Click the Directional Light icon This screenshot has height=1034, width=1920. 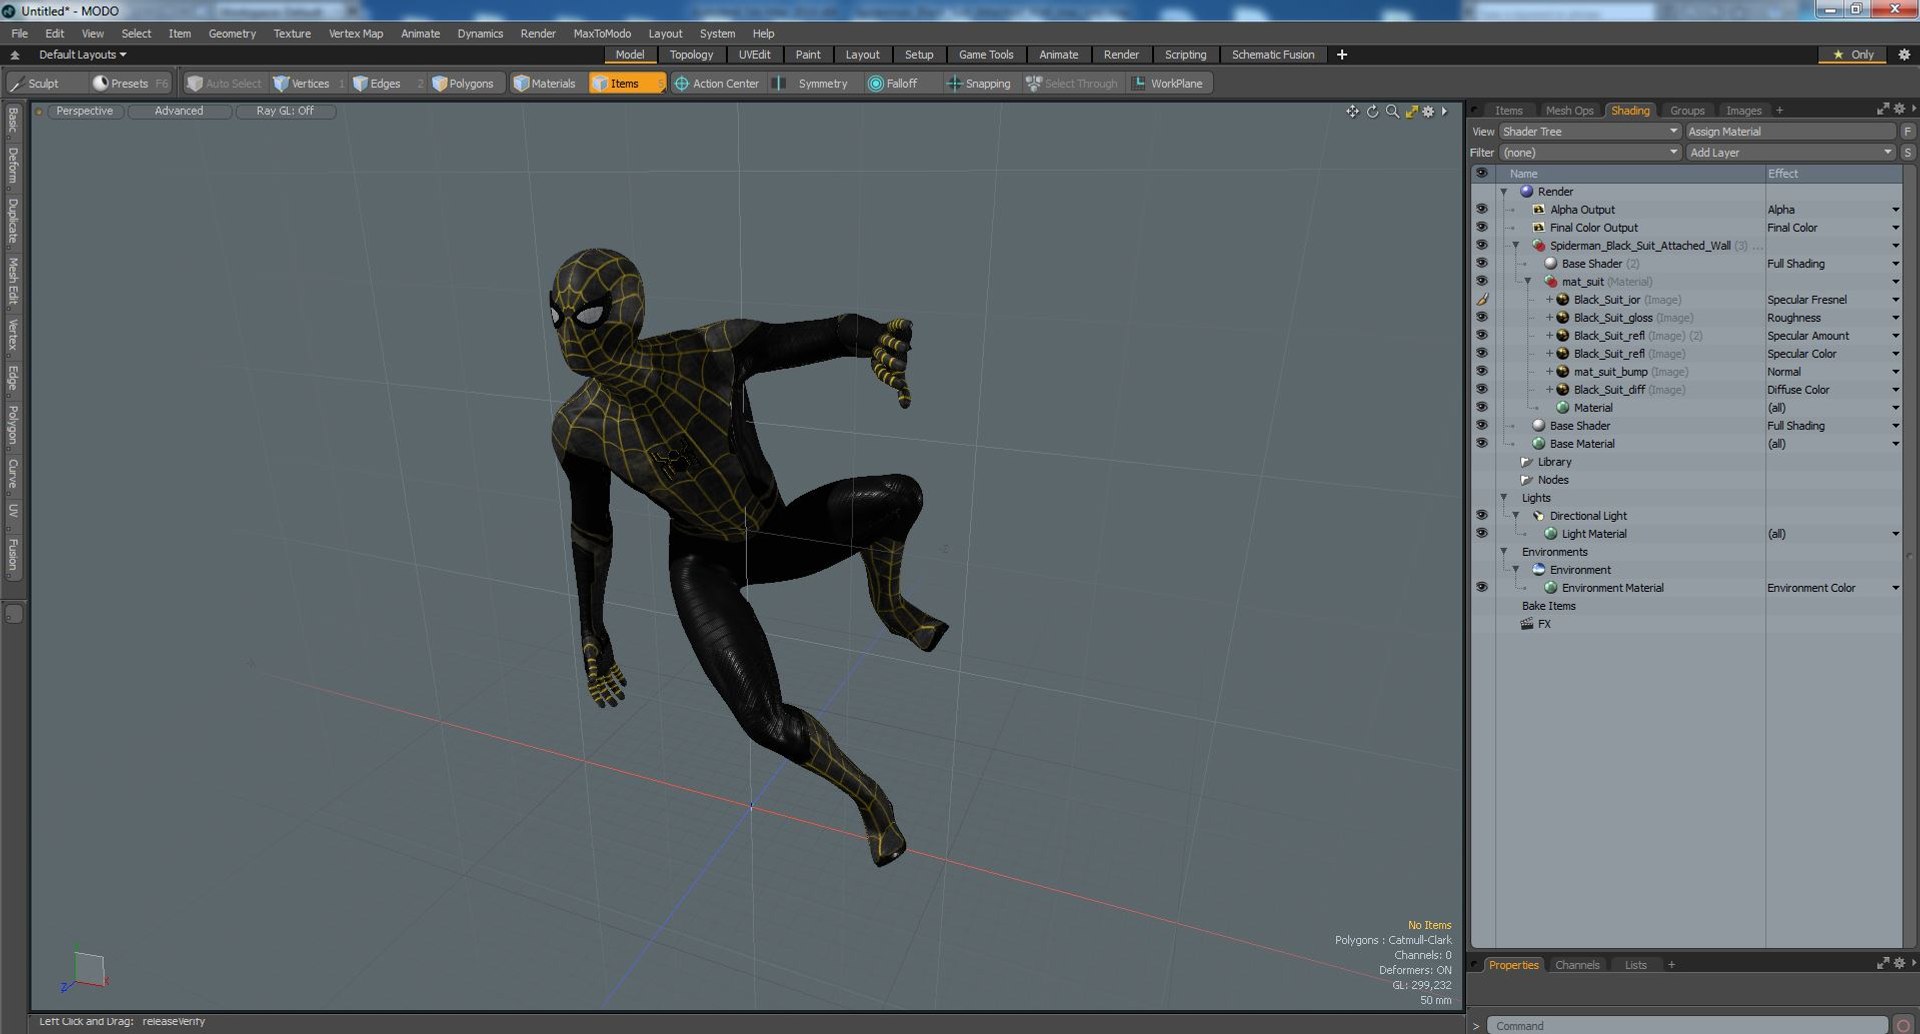pyautogui.click(x=1538, y=516)
